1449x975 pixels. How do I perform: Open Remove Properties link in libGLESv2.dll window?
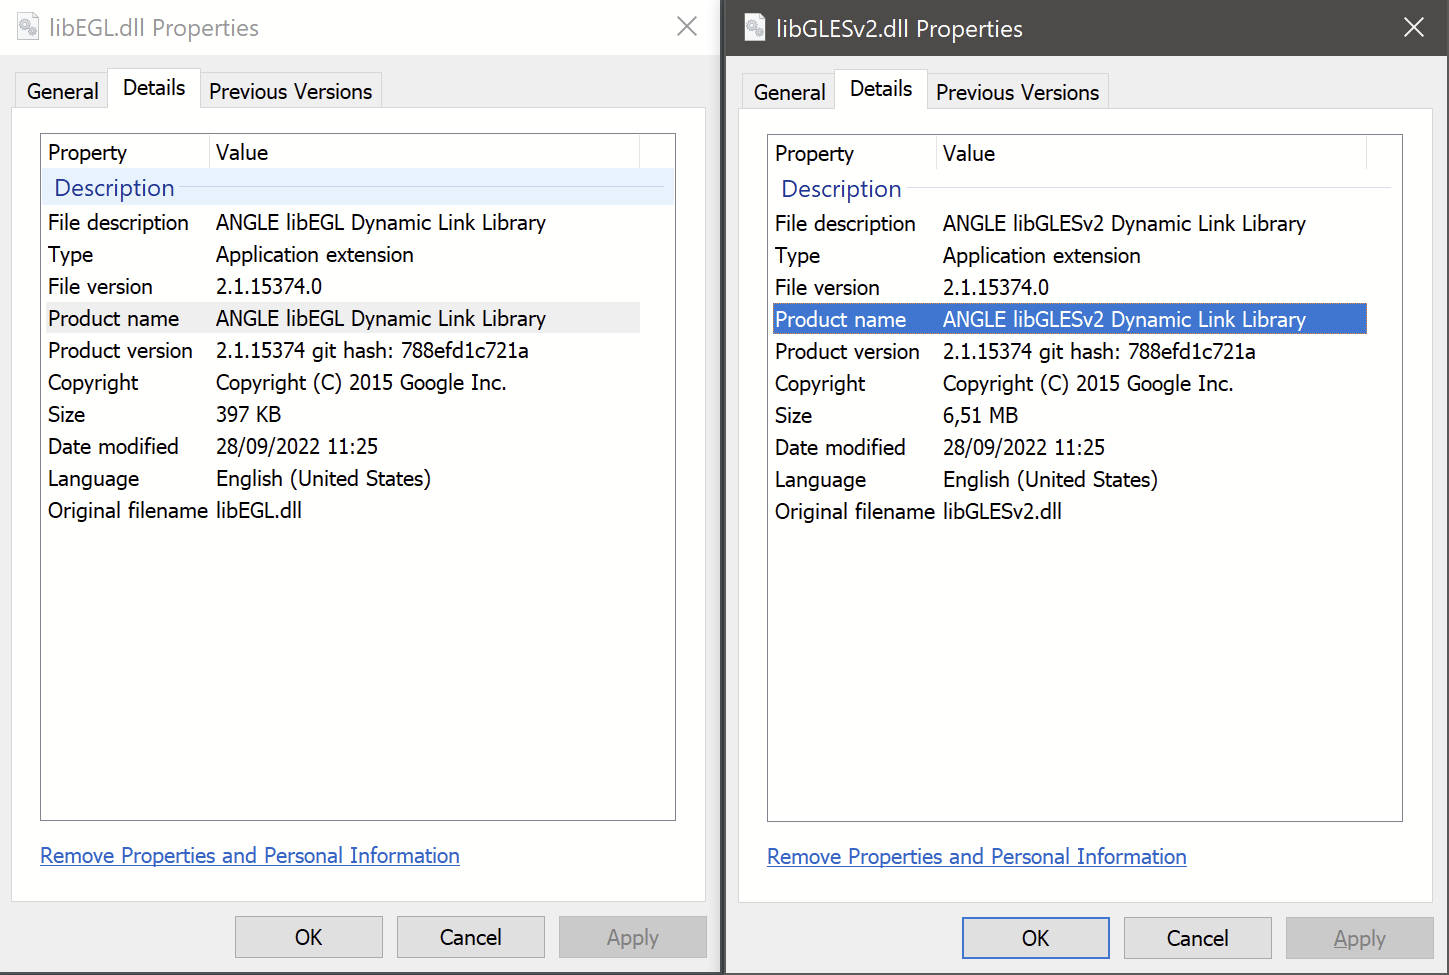tap(977, 857)
